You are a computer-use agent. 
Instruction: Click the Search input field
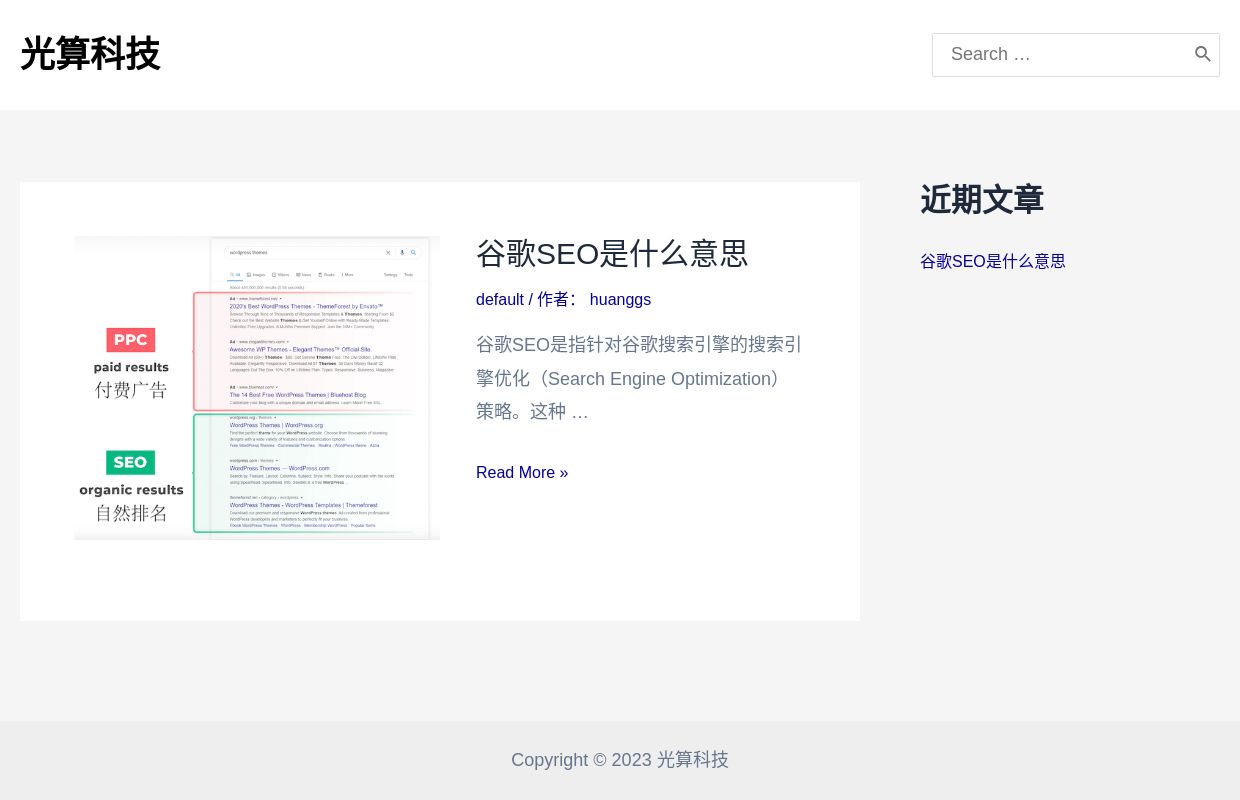[1060, 54]
